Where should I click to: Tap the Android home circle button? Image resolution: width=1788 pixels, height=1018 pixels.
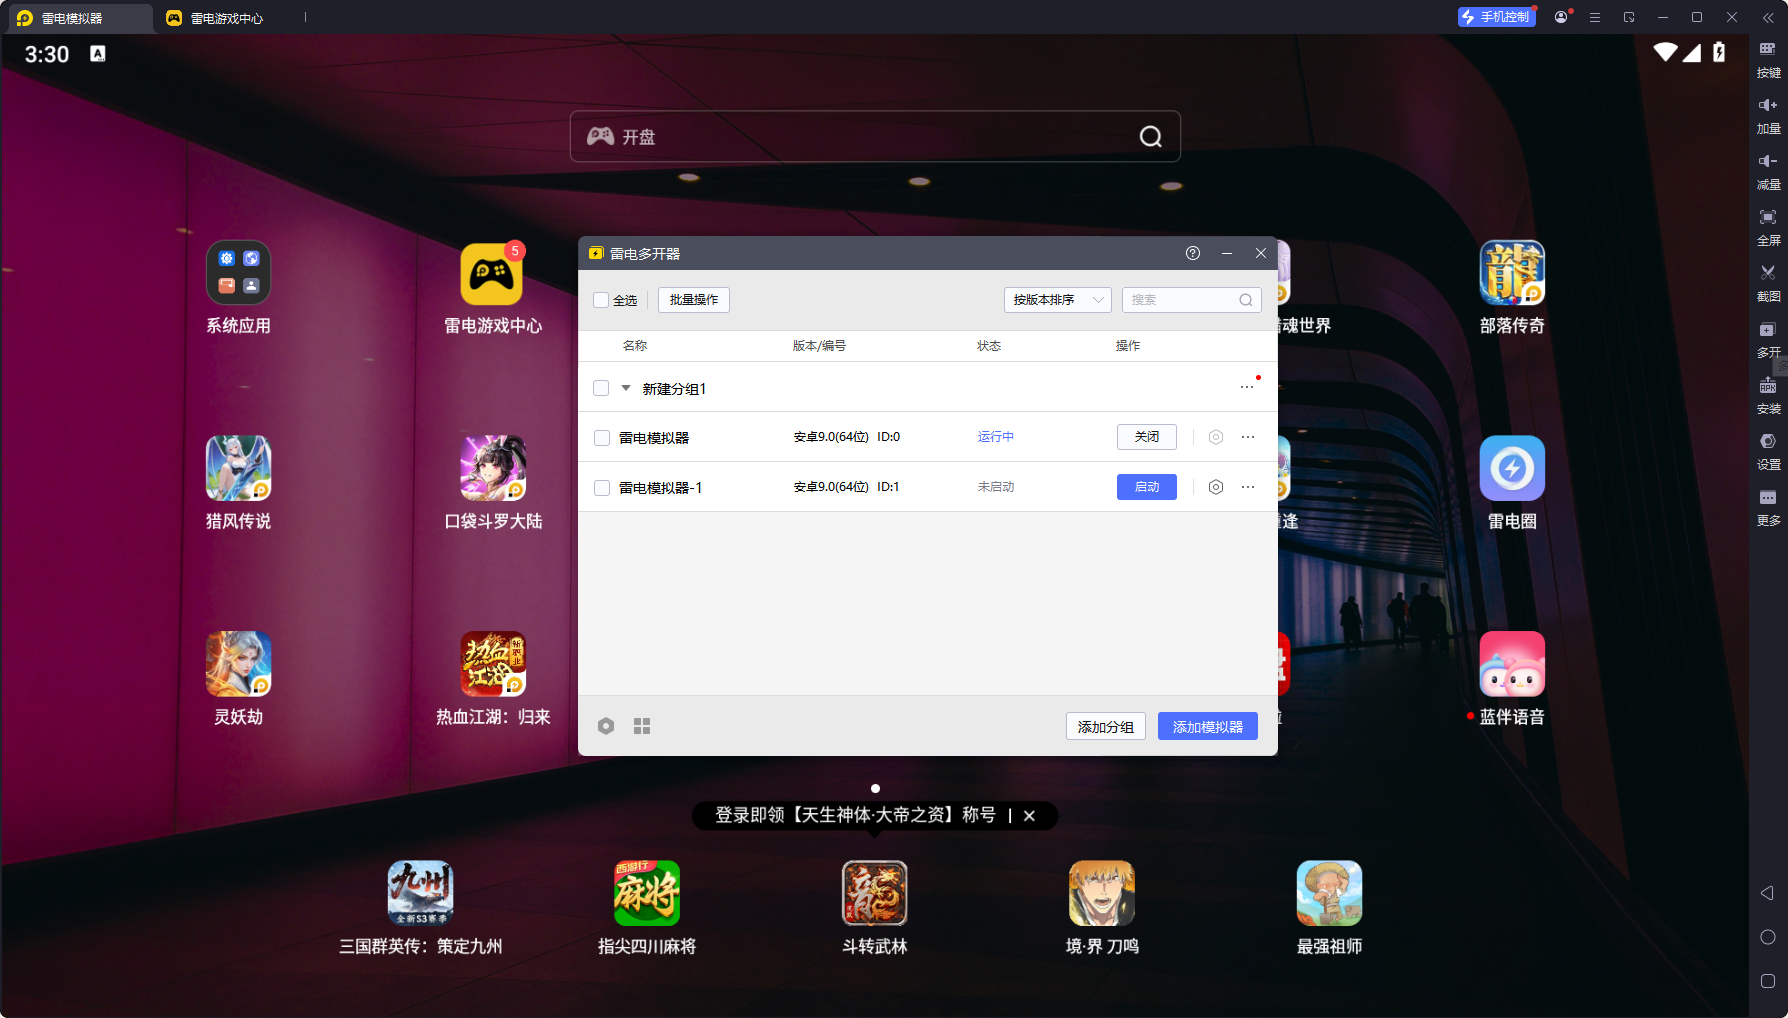click(x=1768, y=937)
